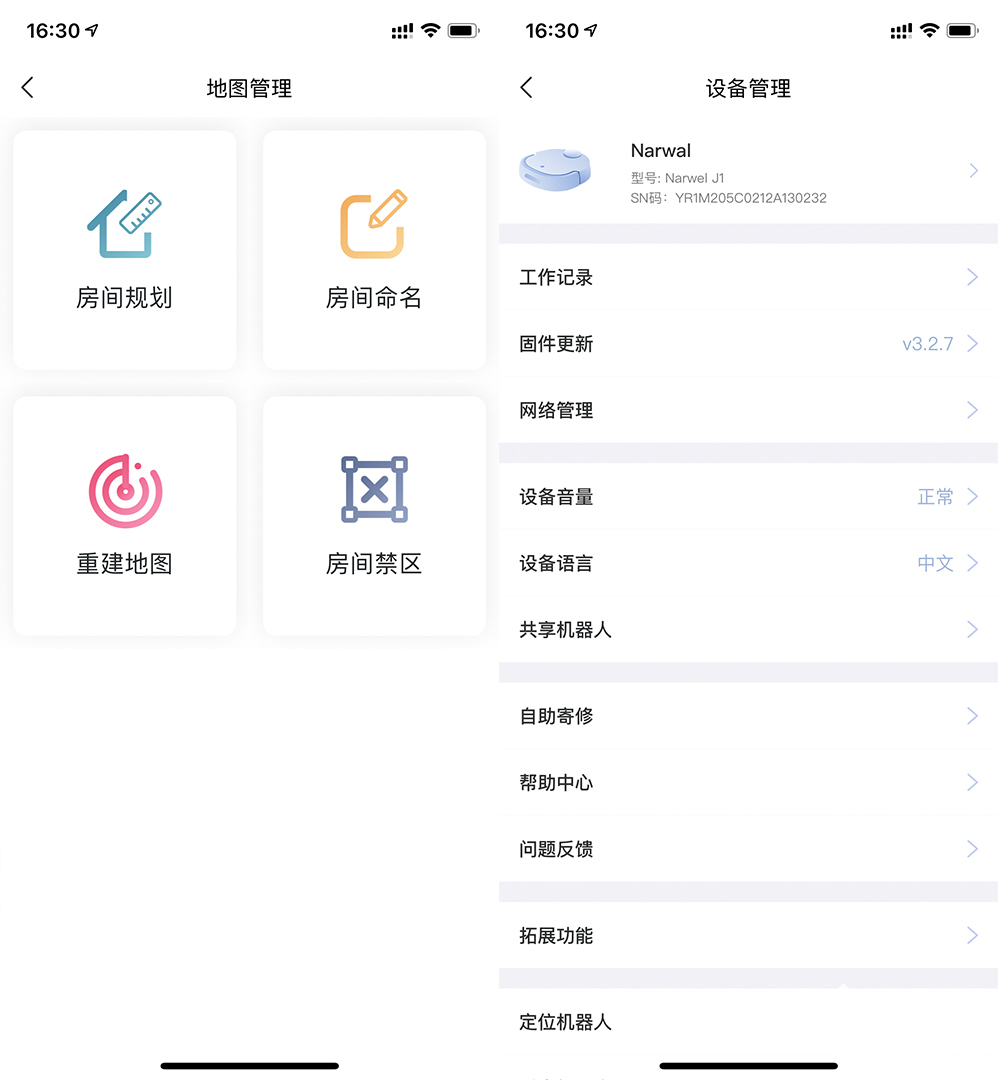Go back from 设备管理 screen

(x=527, y=88)
